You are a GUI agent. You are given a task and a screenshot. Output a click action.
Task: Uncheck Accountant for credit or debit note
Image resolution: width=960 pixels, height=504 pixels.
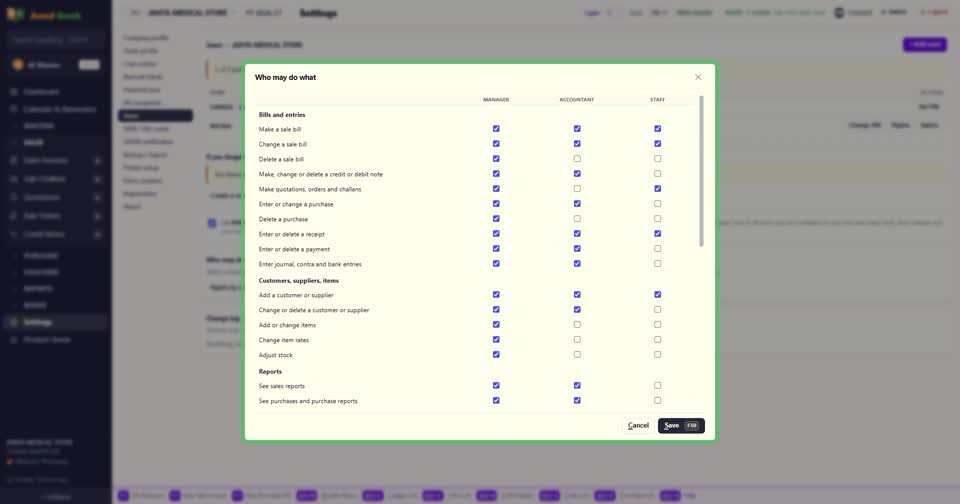577,174
